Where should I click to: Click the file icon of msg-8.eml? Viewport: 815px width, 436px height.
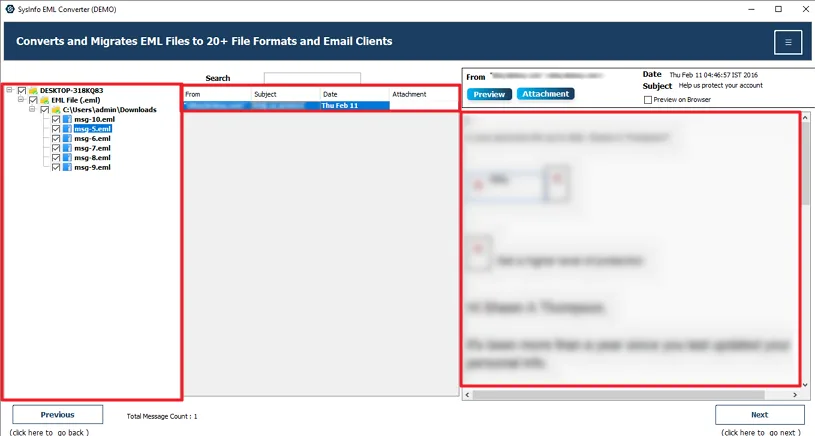[67, 157]
